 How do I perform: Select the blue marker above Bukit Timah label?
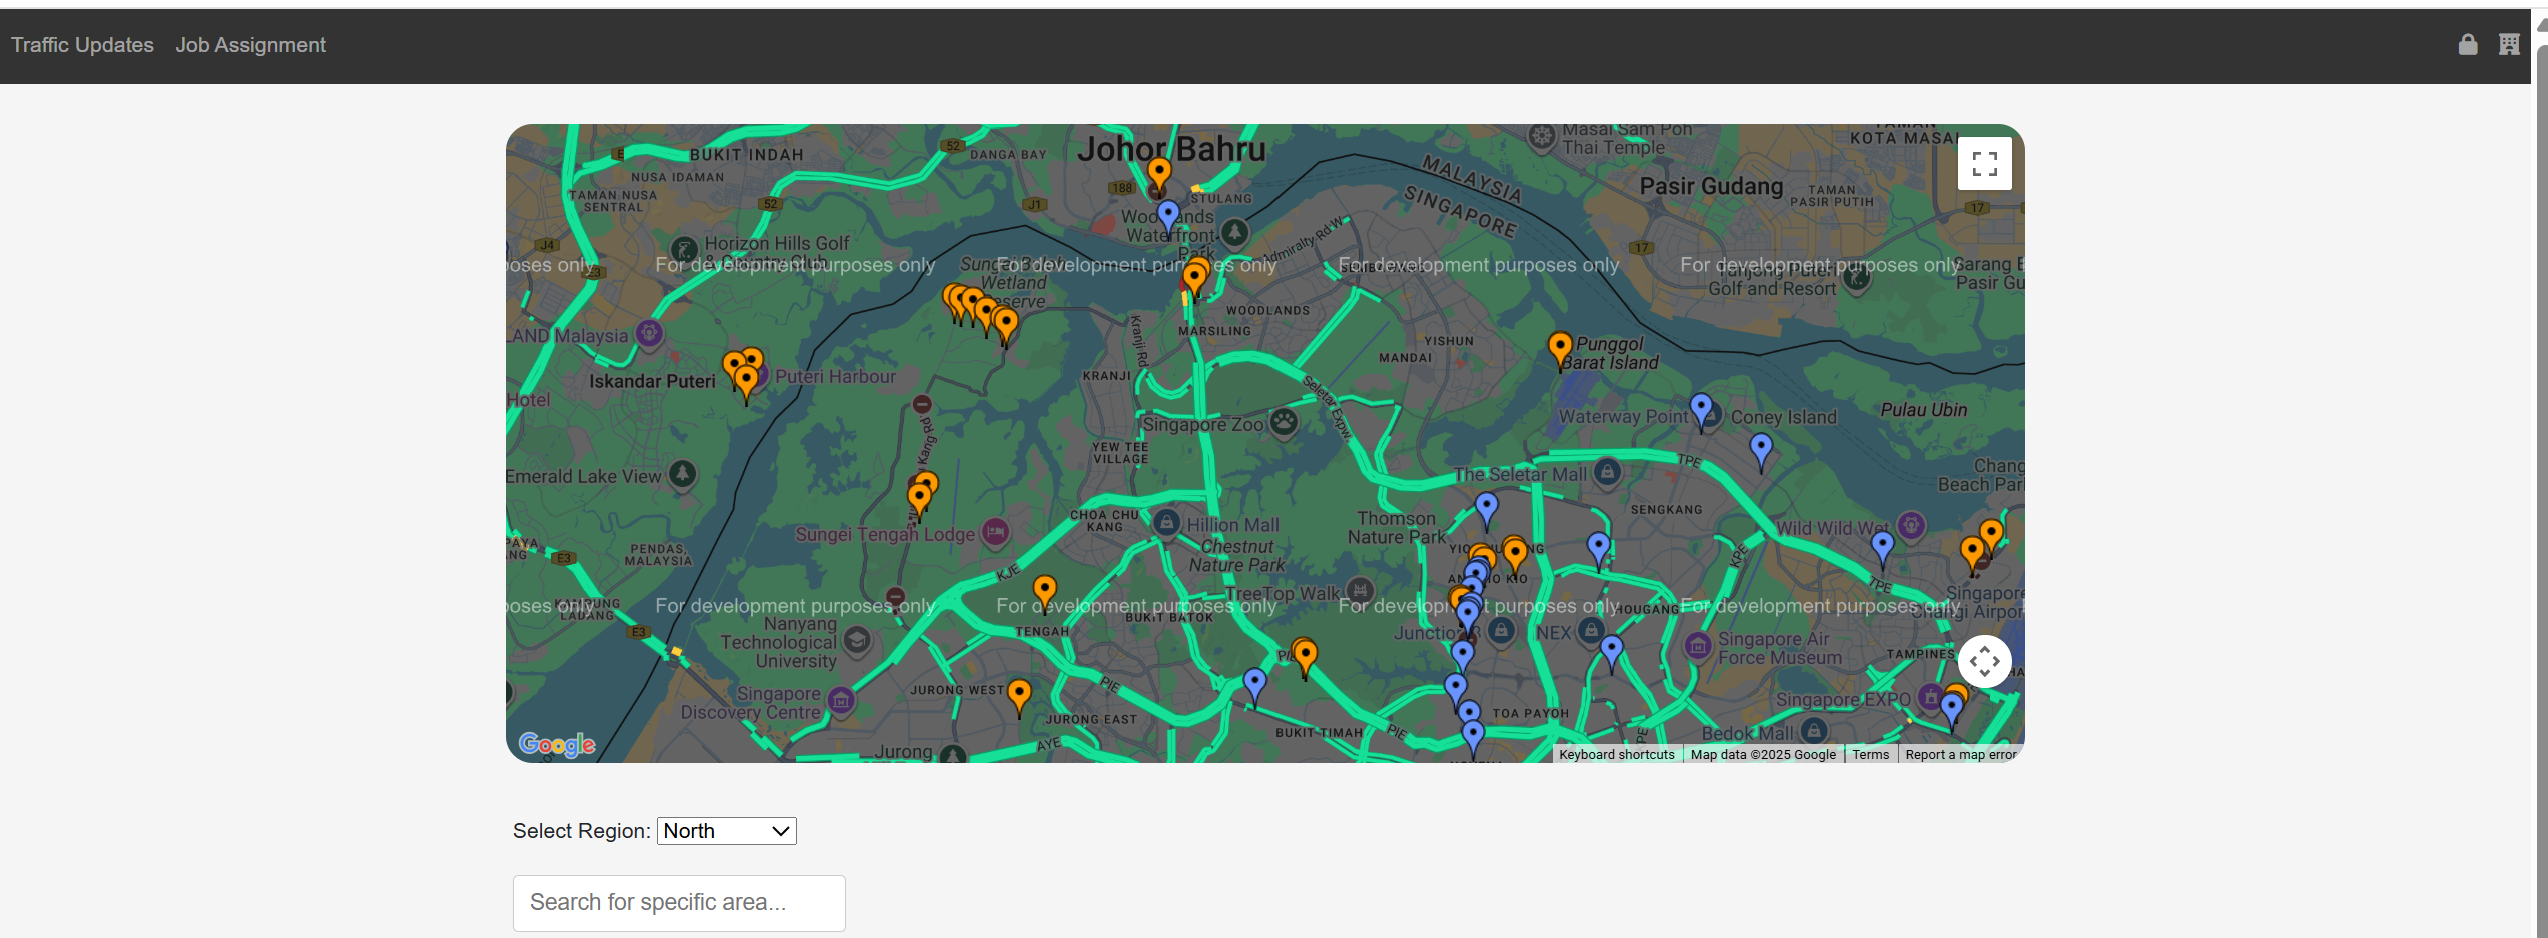pyautogui.click(x=1254, y=687)
